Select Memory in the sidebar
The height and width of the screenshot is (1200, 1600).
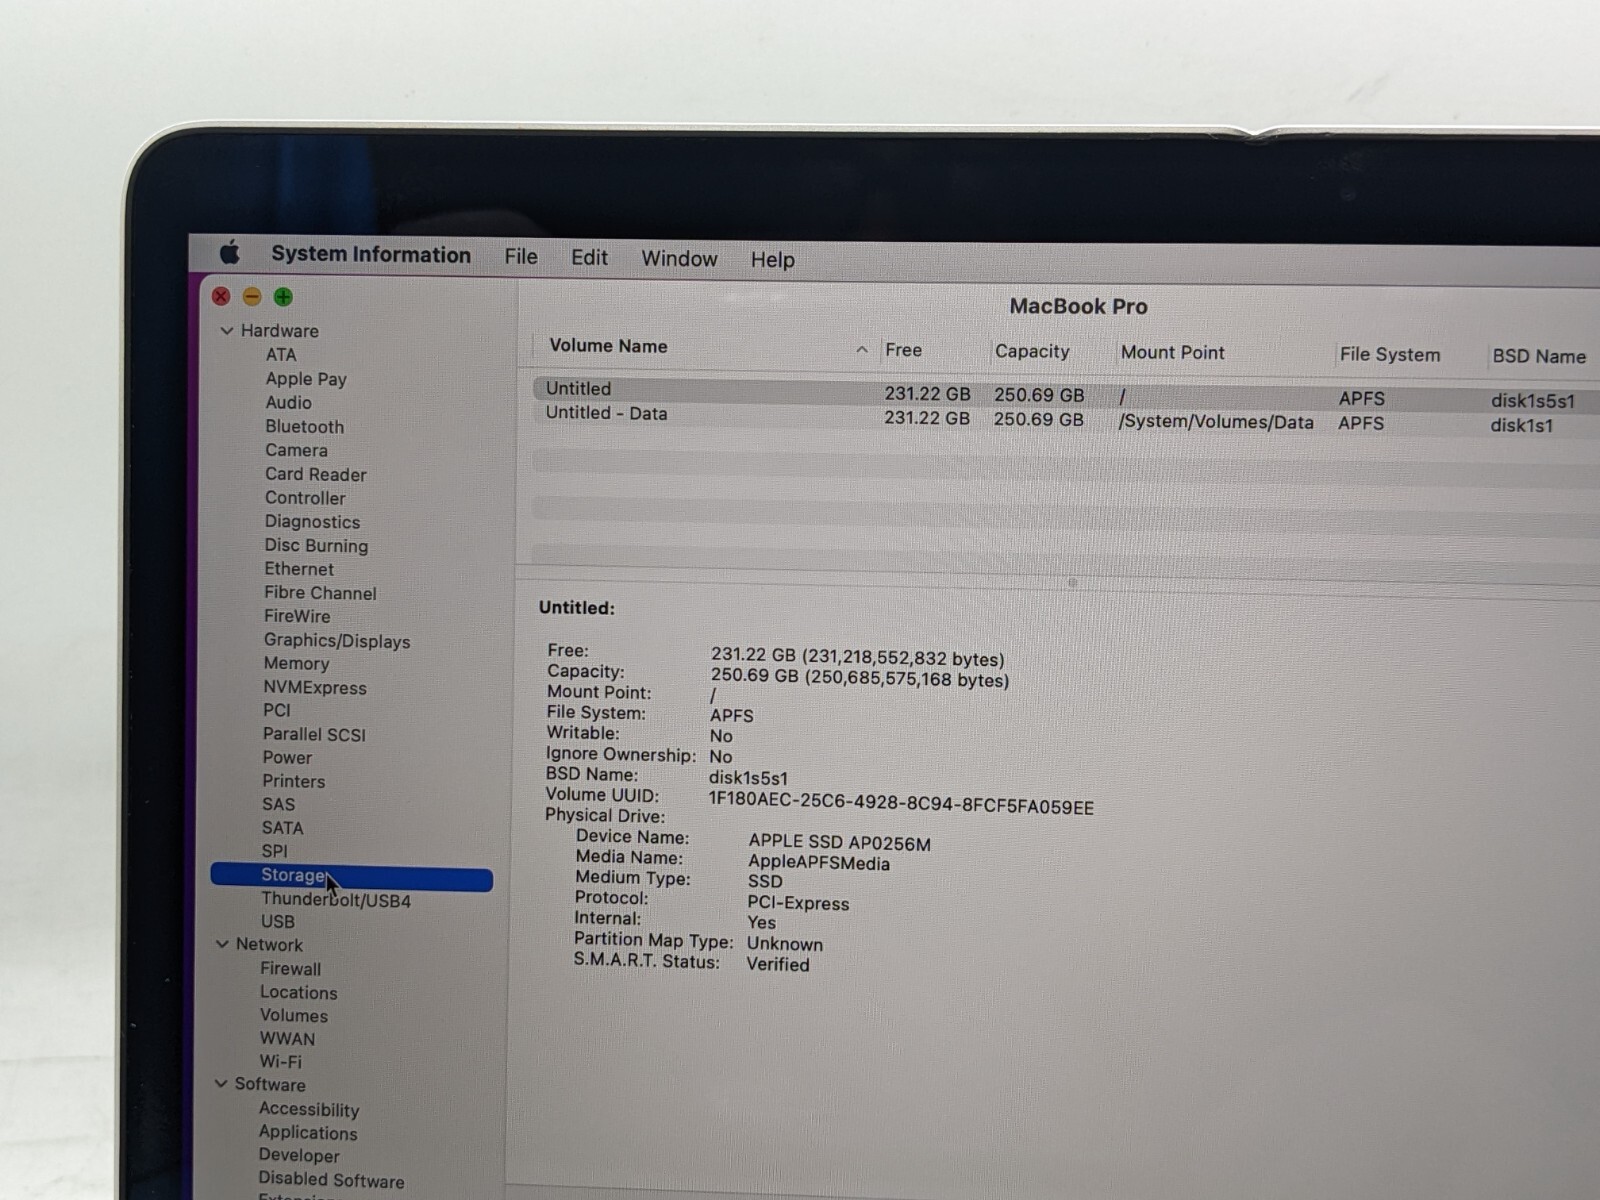296,664
